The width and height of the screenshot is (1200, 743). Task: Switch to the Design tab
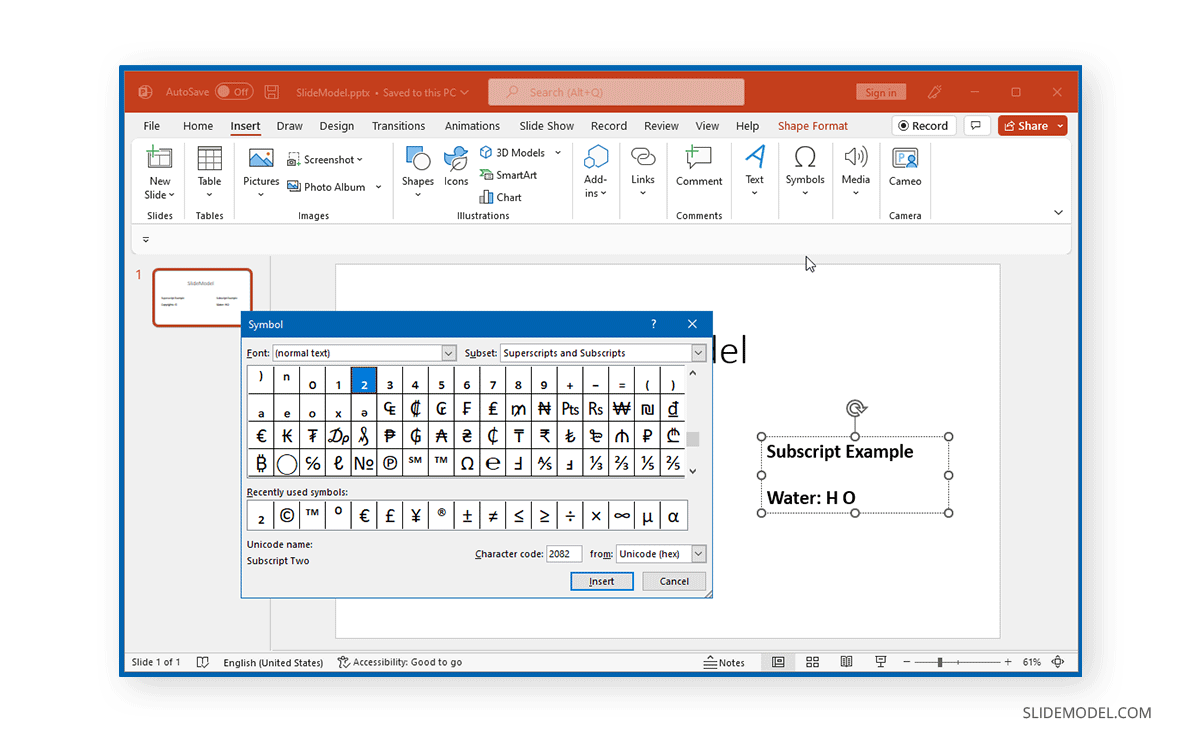[336, 125]
